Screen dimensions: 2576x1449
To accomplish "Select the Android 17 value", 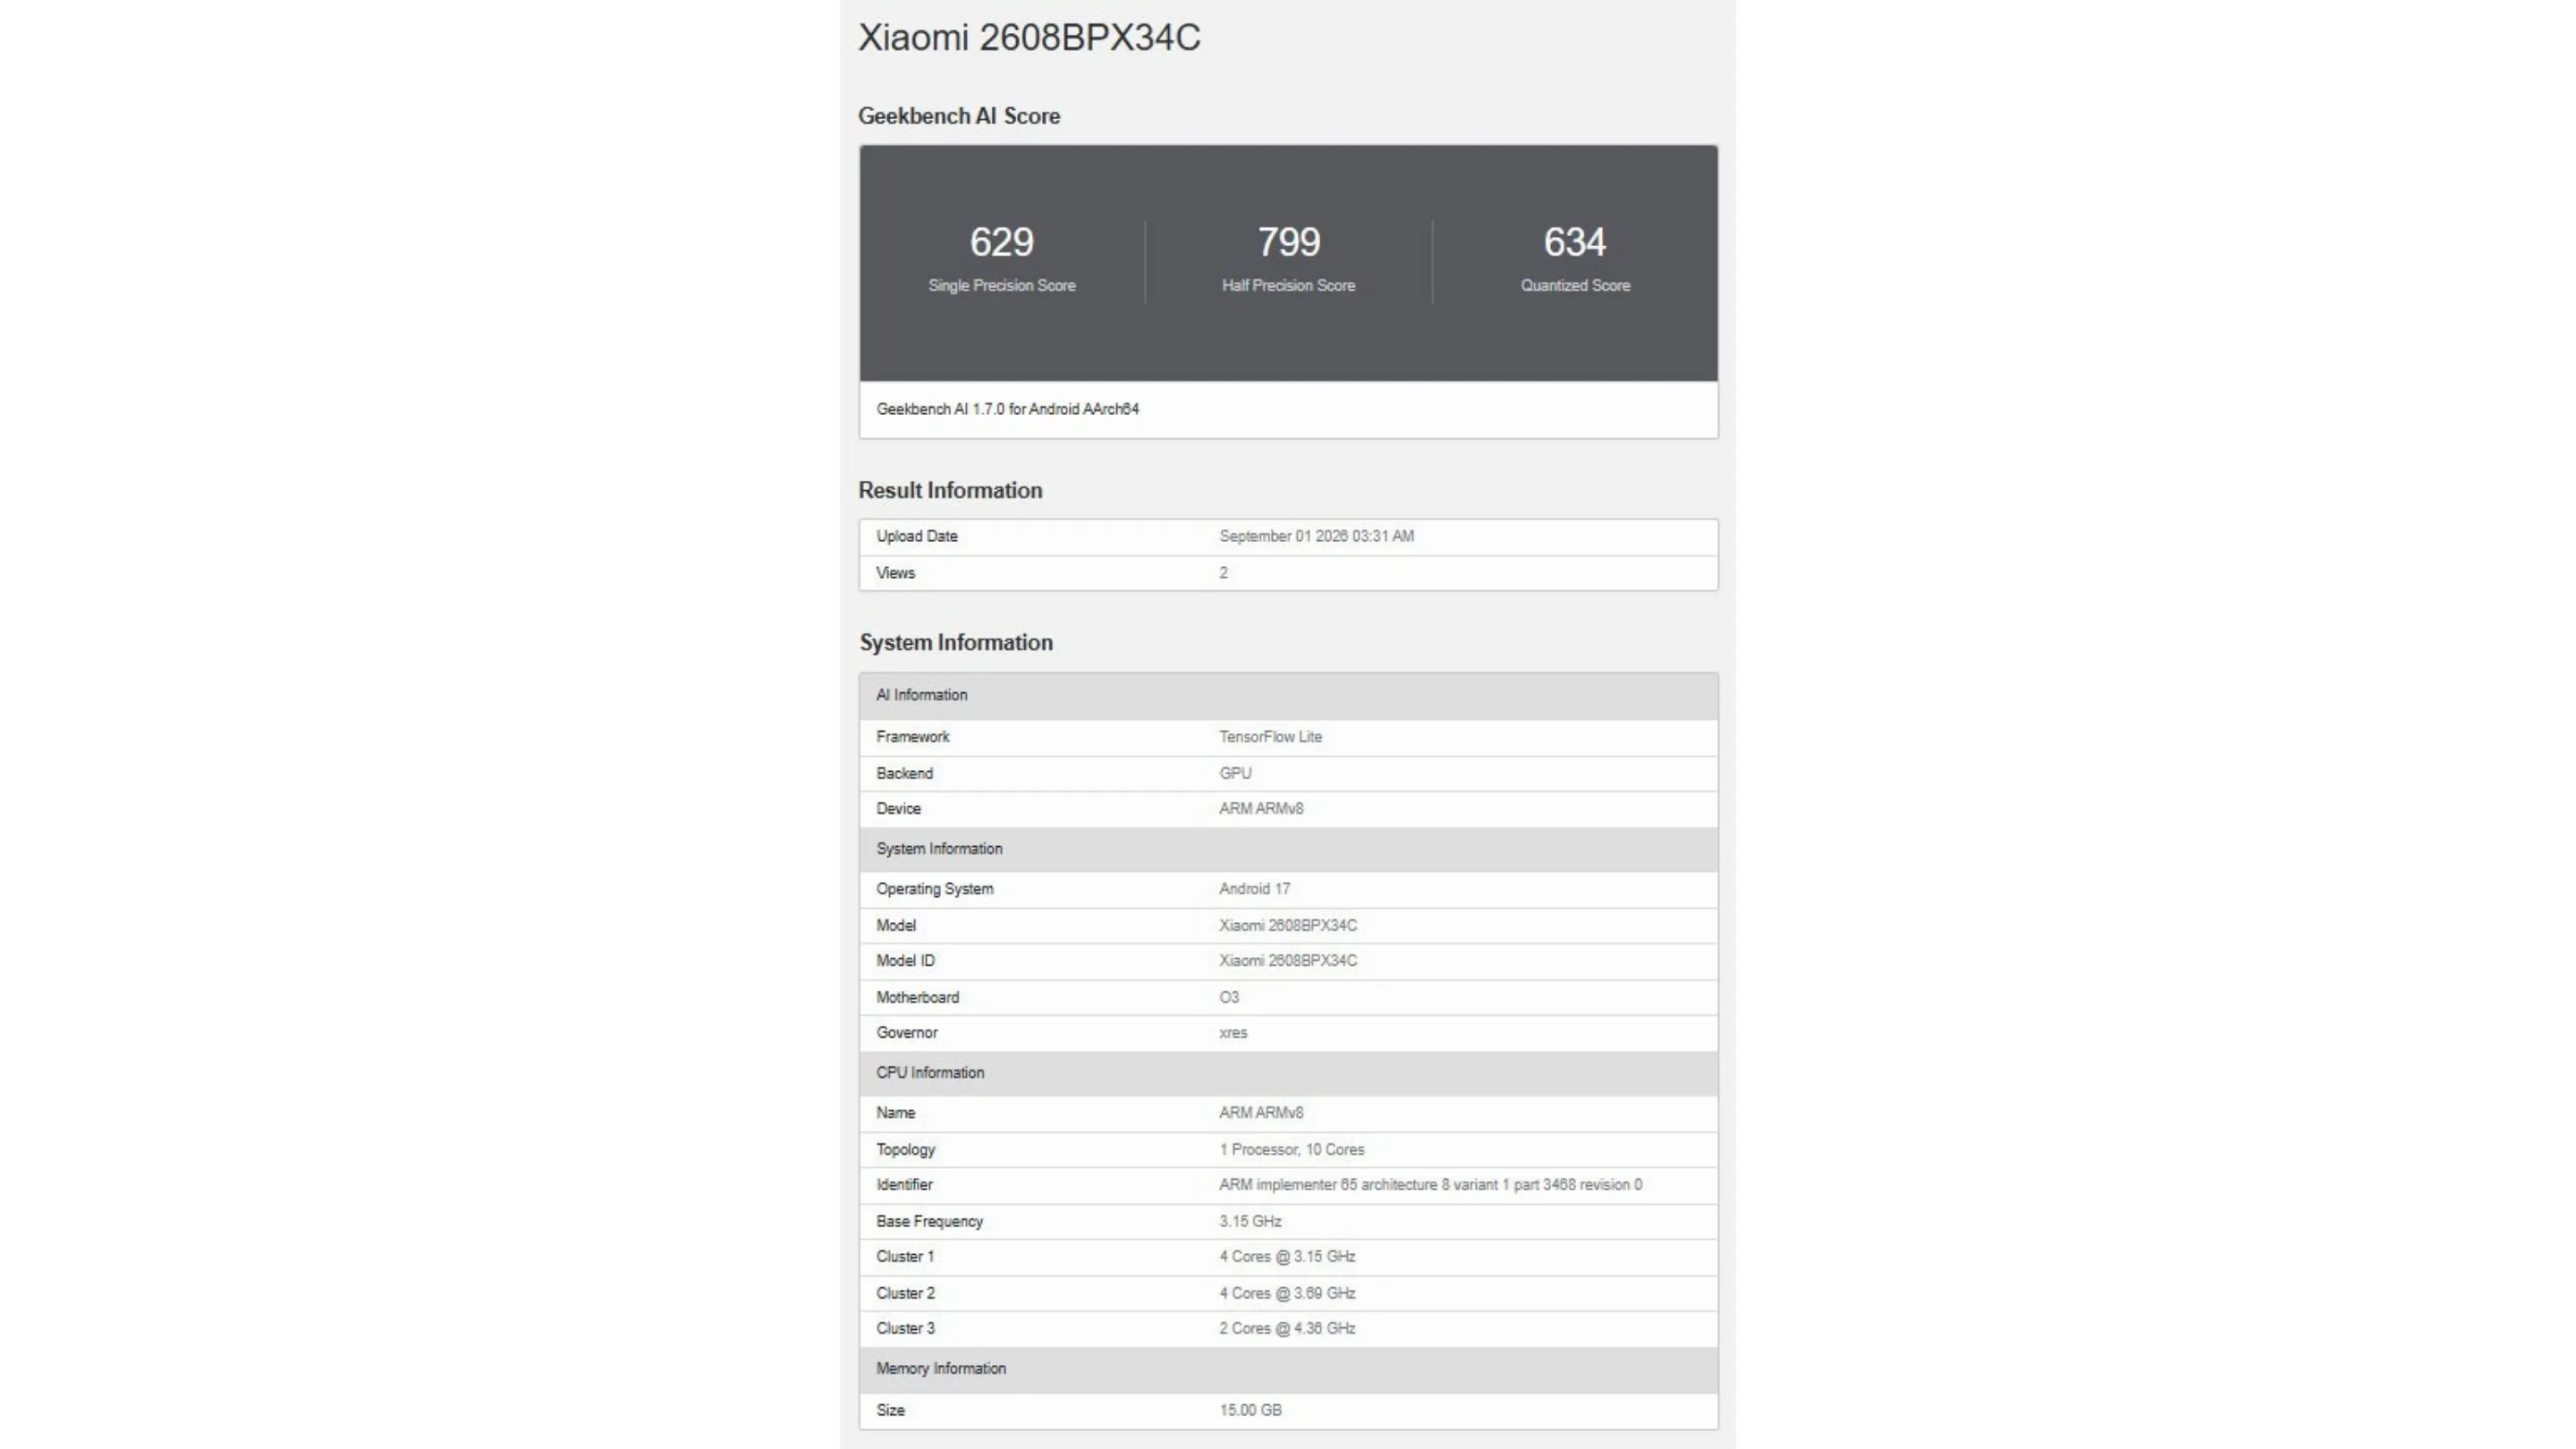I will [x=1254, y=889].
